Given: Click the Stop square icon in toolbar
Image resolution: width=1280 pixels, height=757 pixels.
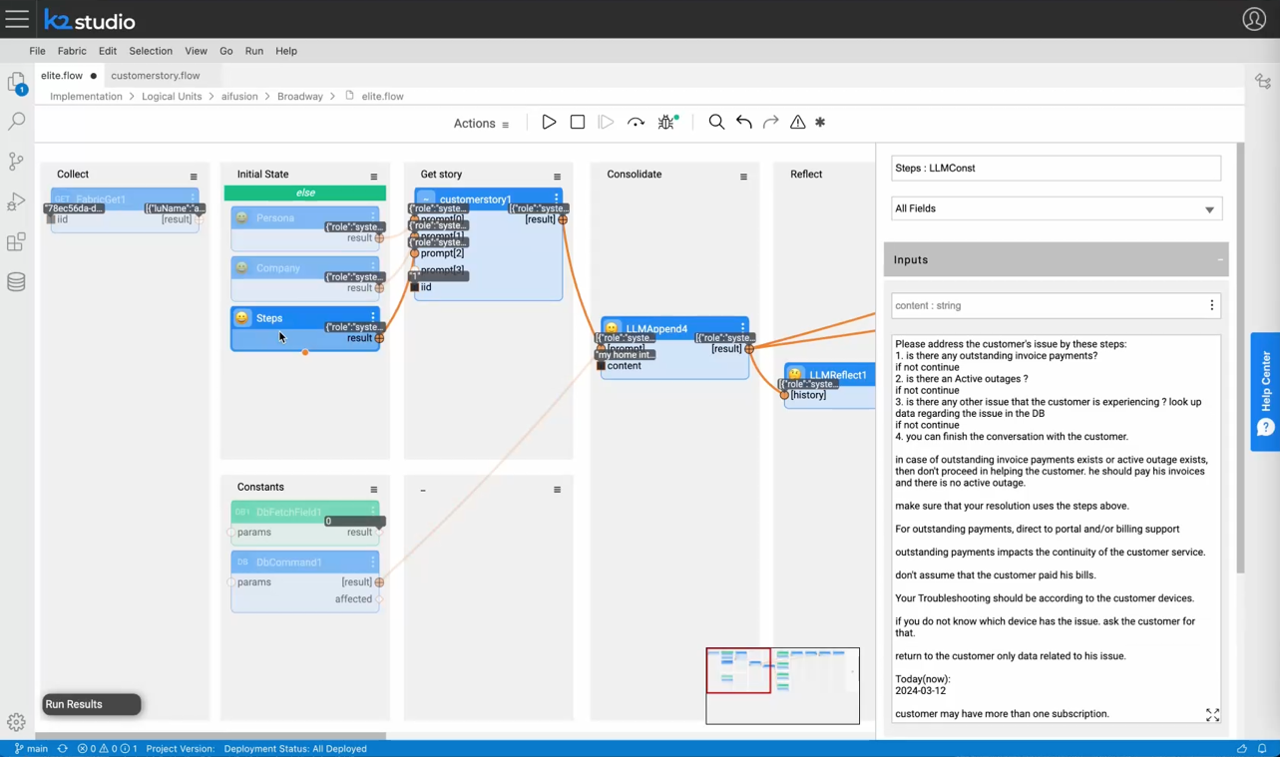Looking at the screenshot, I should pos(577,122).
